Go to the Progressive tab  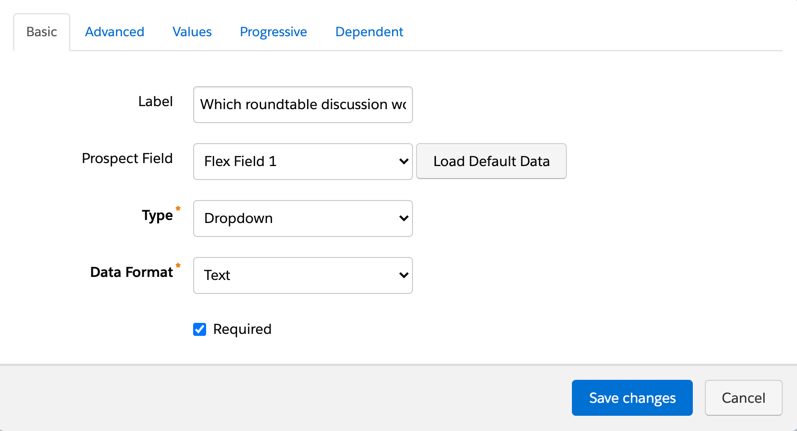click(x=273, y=32)
